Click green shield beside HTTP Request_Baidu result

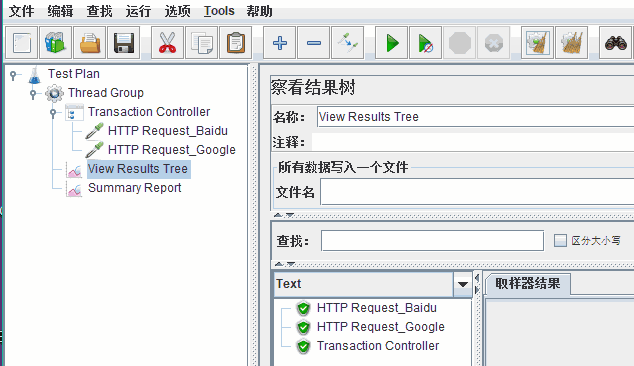(303, 308)
